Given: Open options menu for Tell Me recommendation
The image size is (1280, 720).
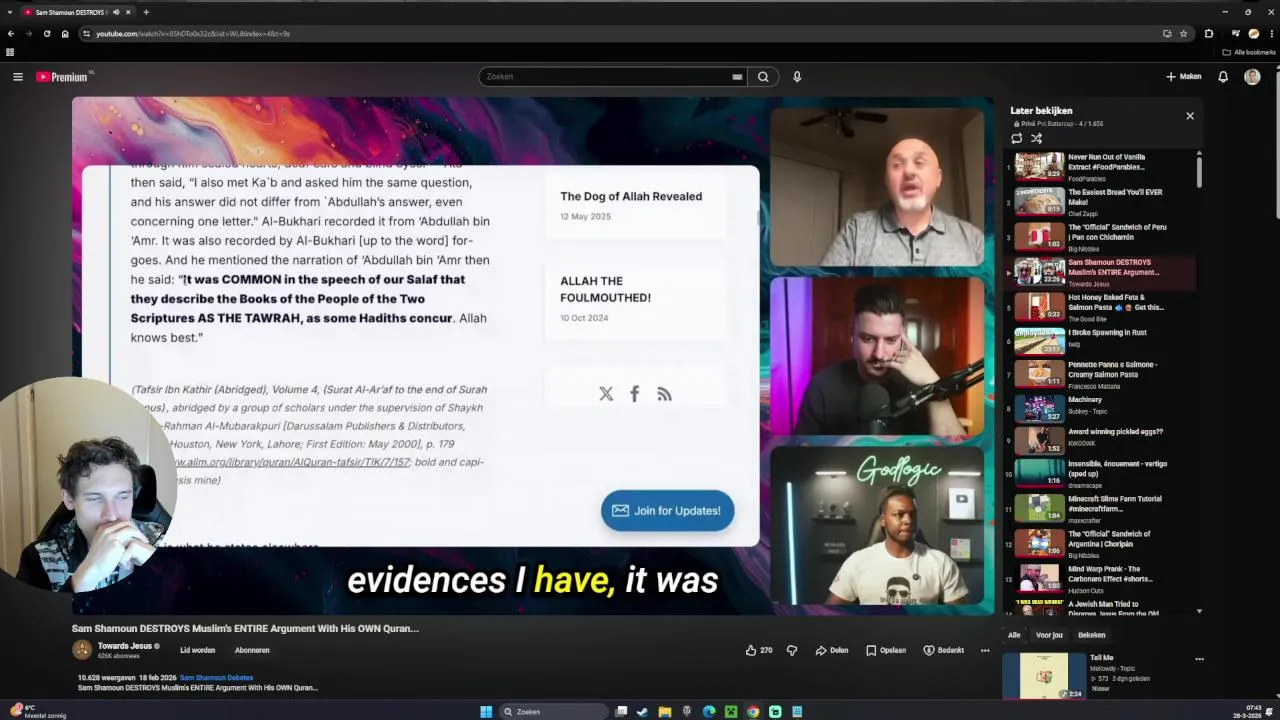Looking at the screenshot, I should [1199, 659].
